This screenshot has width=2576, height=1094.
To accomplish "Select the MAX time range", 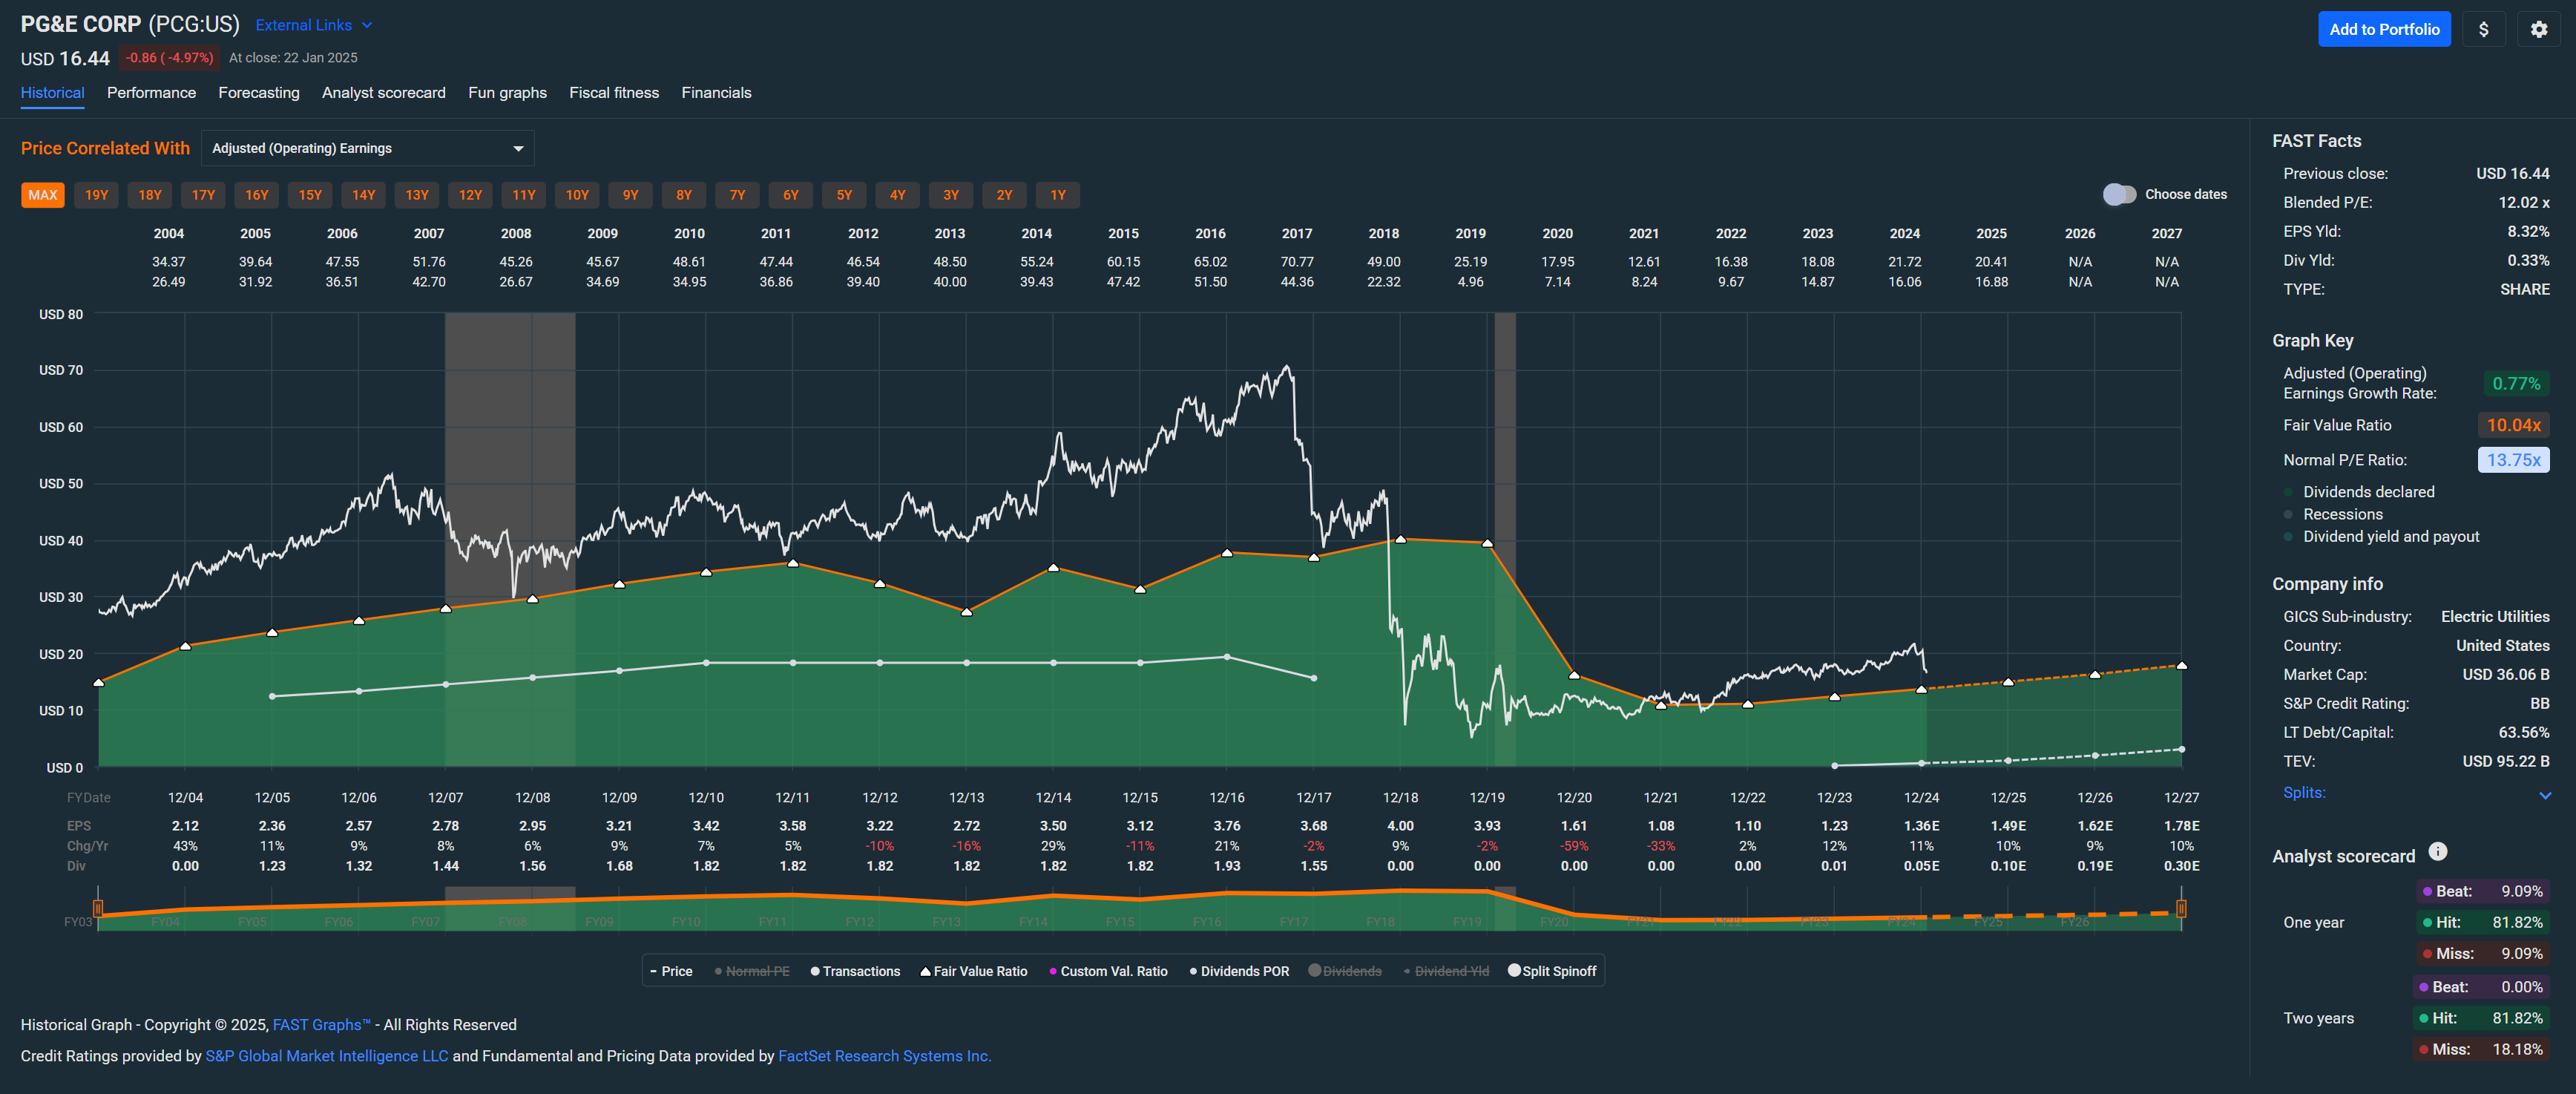I will click(x=43, y=195).
